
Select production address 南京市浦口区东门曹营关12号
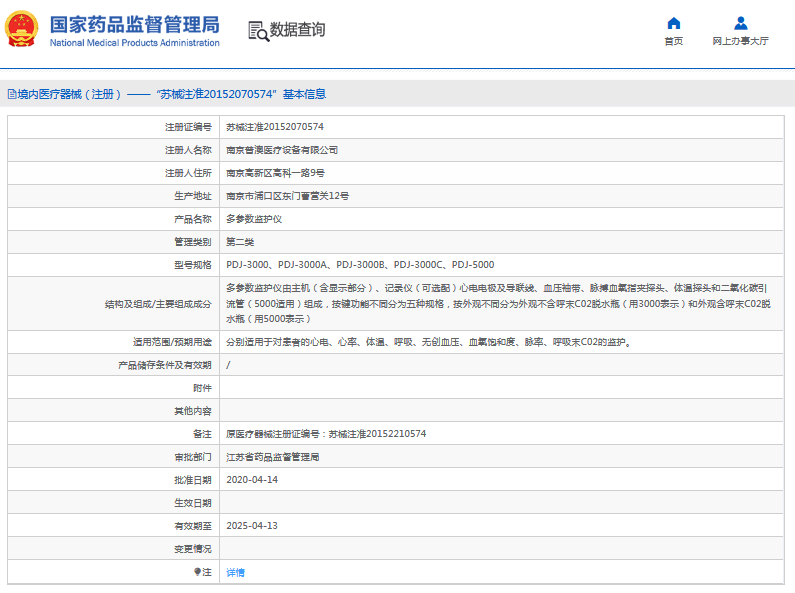(x=287, y=196)
